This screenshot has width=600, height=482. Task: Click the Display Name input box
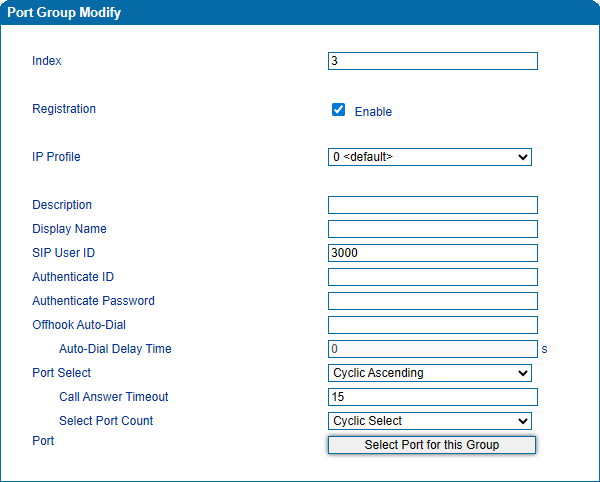click(x=432, y=229)
